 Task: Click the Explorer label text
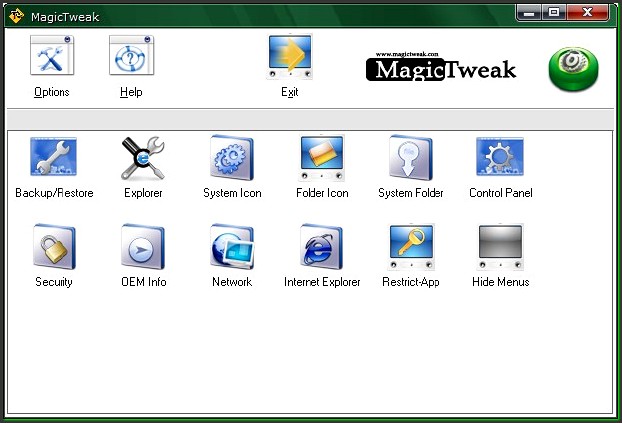[x=143, y=193]
